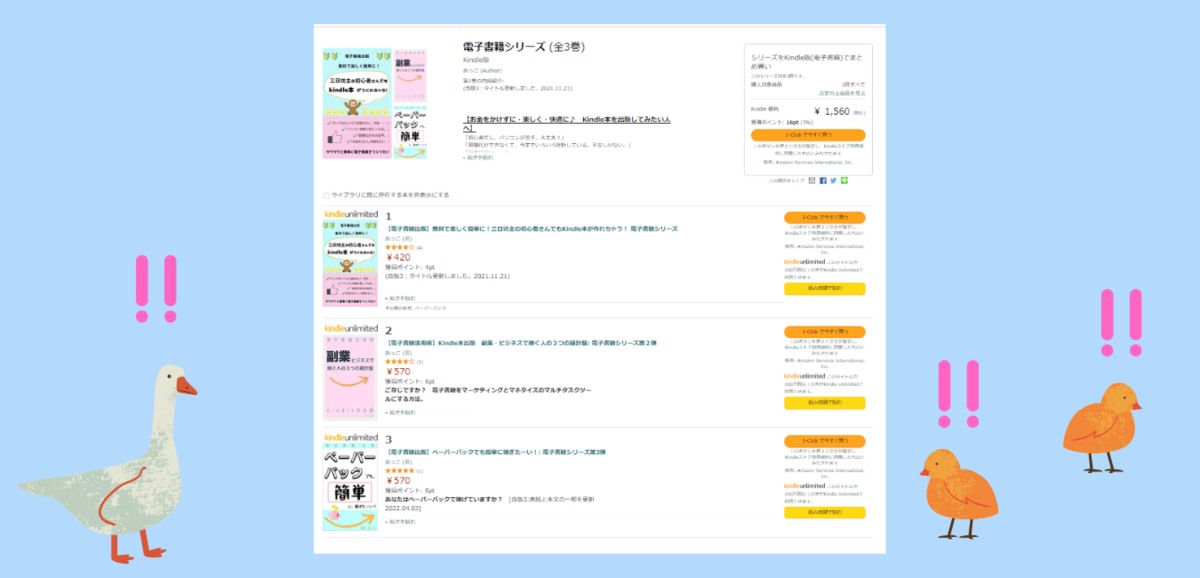Read book 1 free with Kindle Unlimited
Screen dimensions: 1200x578
[824, 289]
